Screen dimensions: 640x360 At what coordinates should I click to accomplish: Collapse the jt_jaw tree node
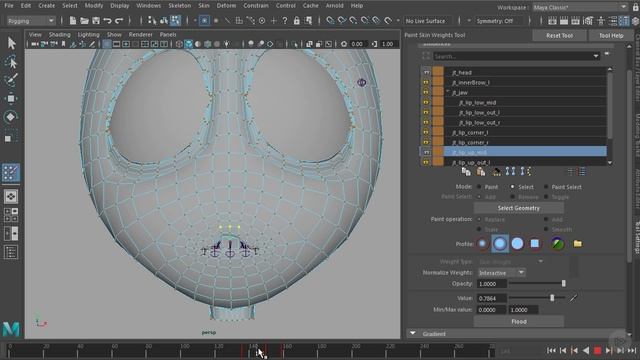[x=448, y=92]
